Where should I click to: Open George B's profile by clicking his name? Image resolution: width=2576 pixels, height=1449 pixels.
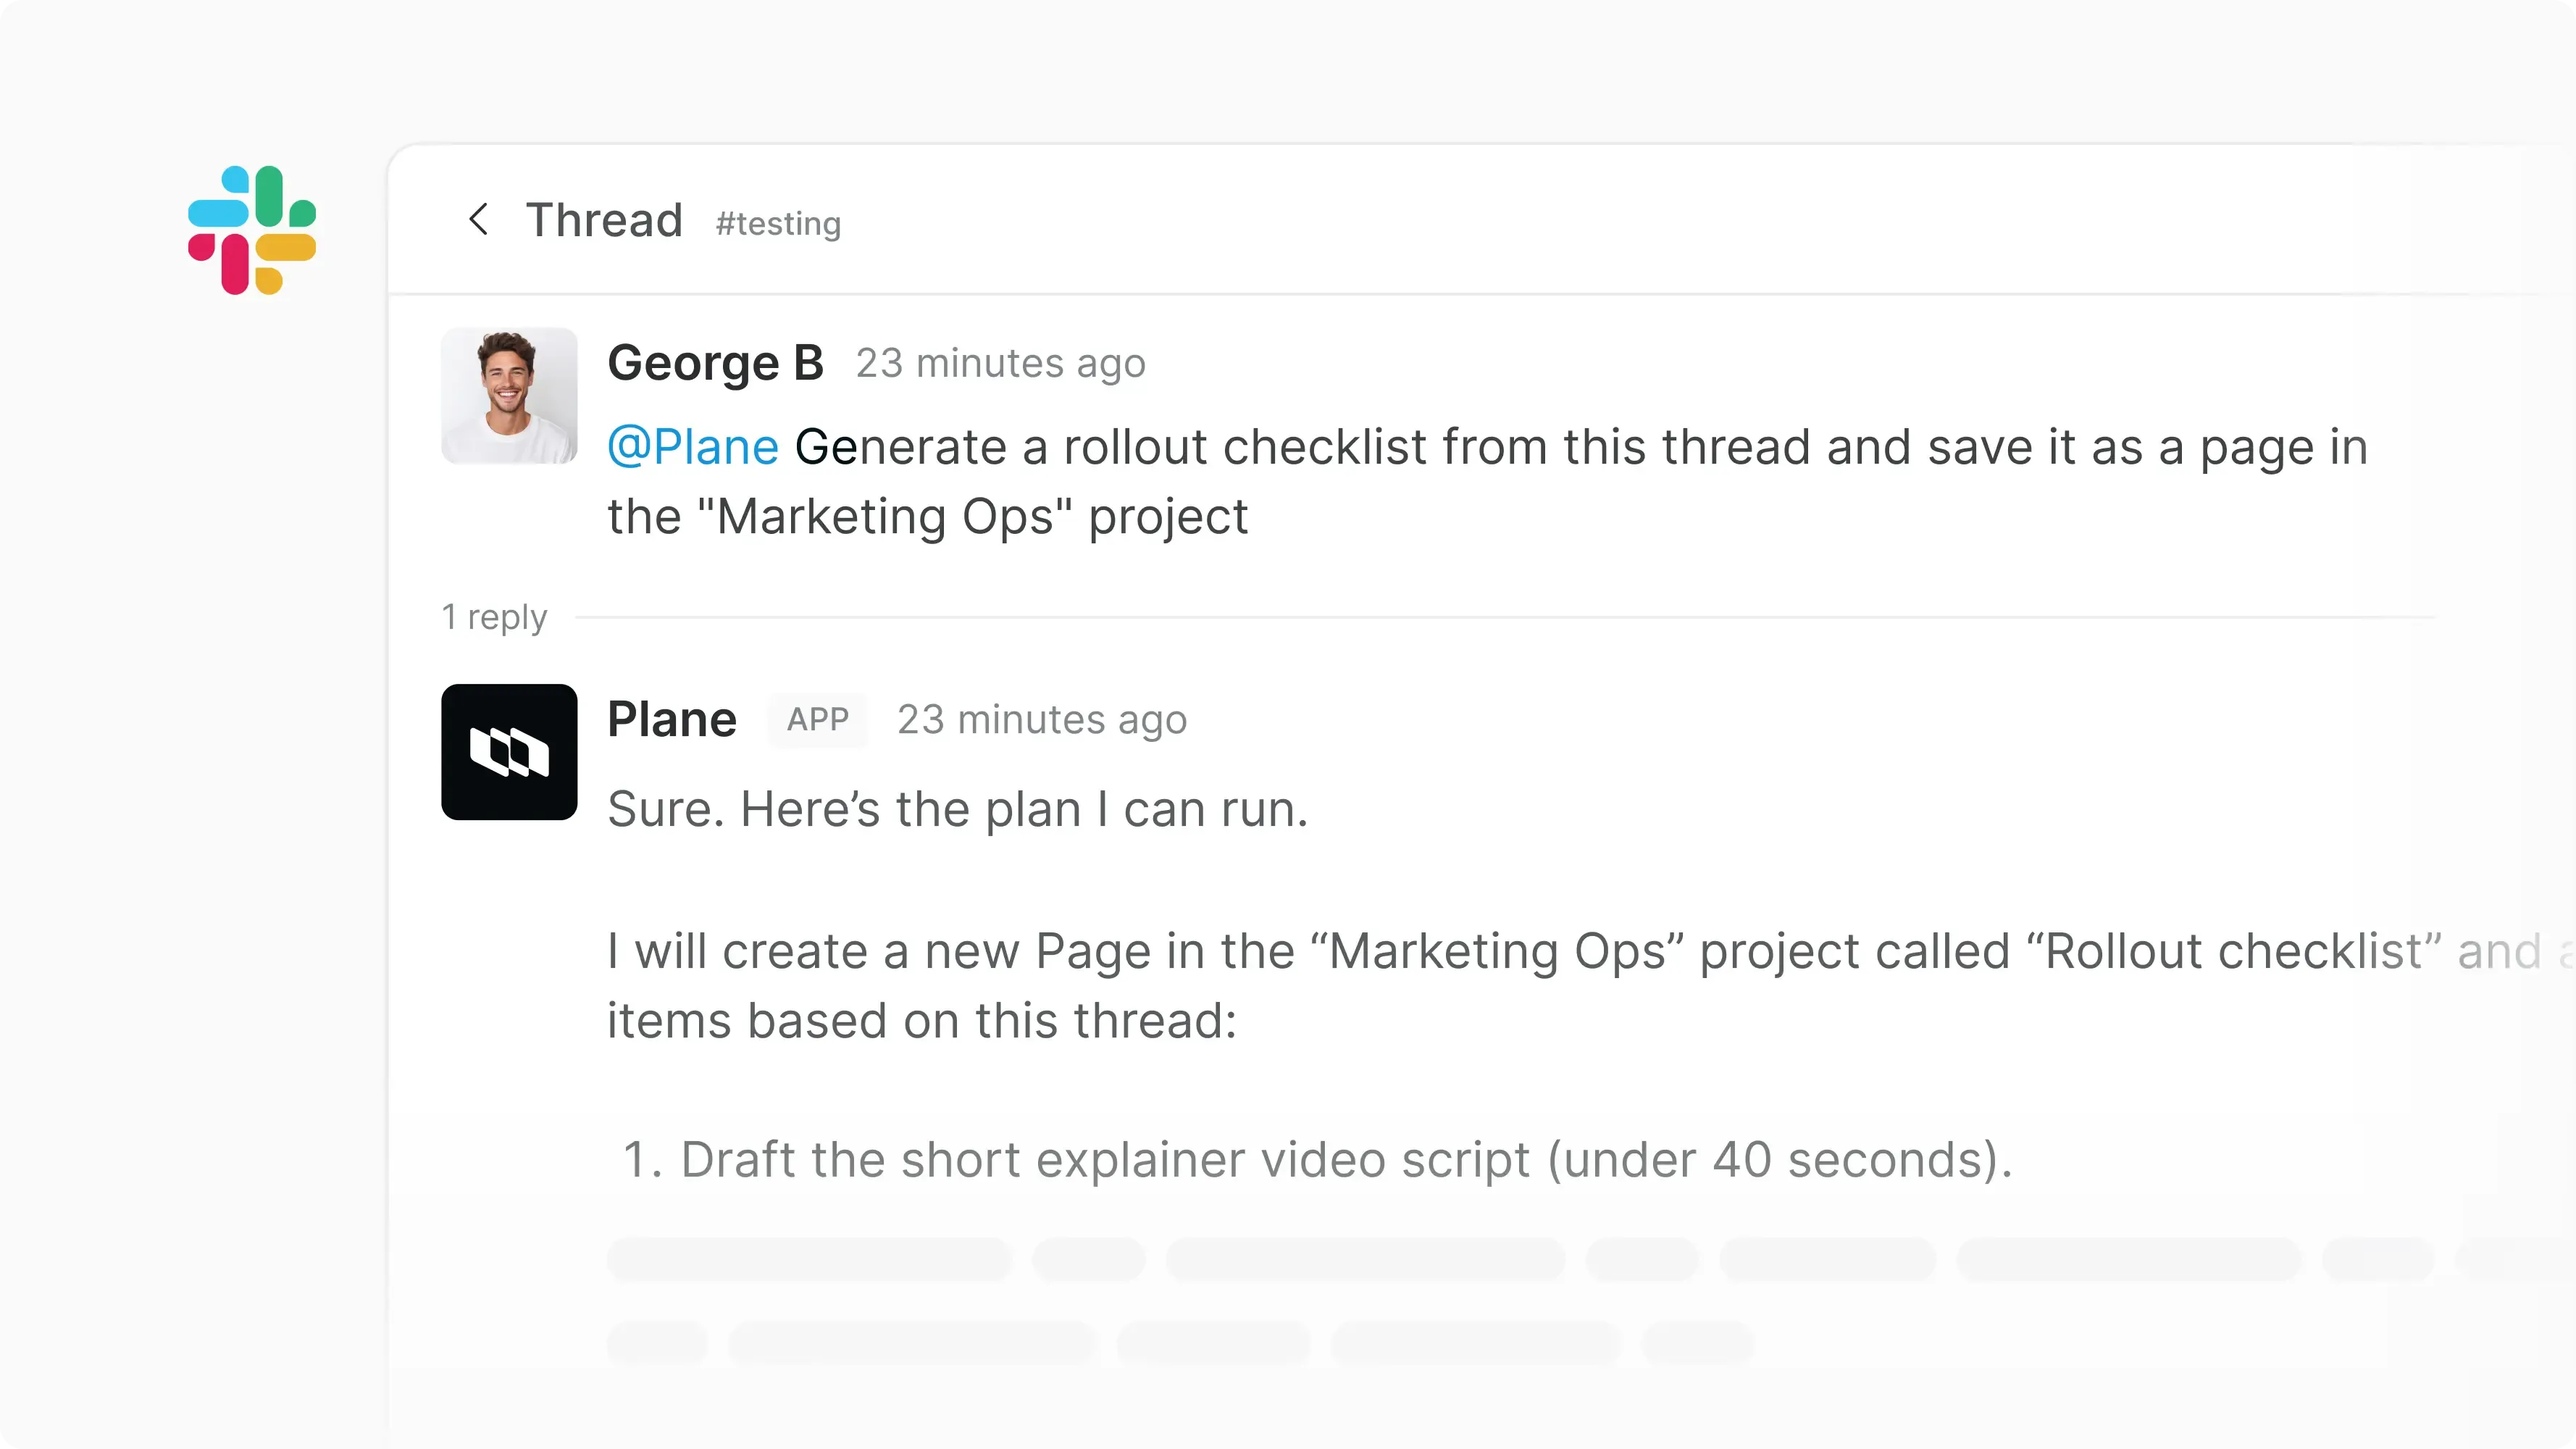pyautogui.click(x=716, y=362)
